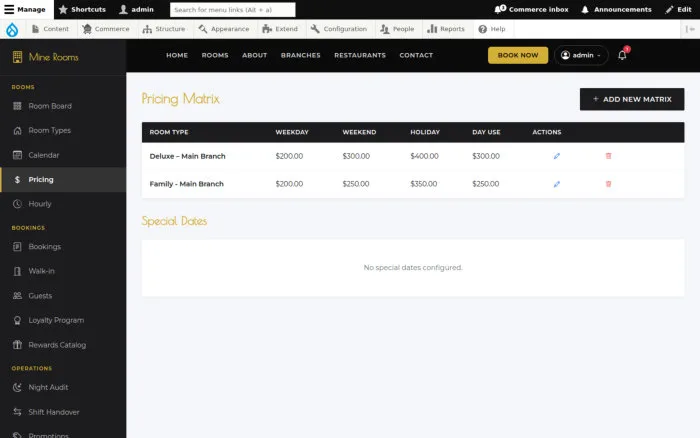This screenshot has height=438, width=700.
Task: Edit Deluxe - Main Branch pricing row
Action: point(557,156)
